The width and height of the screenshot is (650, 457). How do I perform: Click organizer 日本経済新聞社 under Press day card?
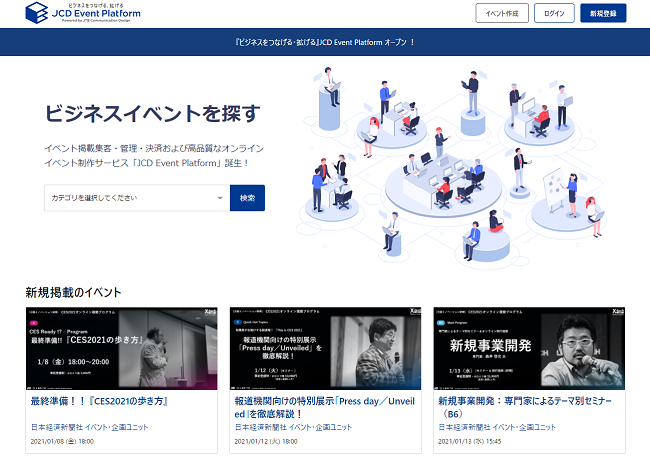coord(293,427)
